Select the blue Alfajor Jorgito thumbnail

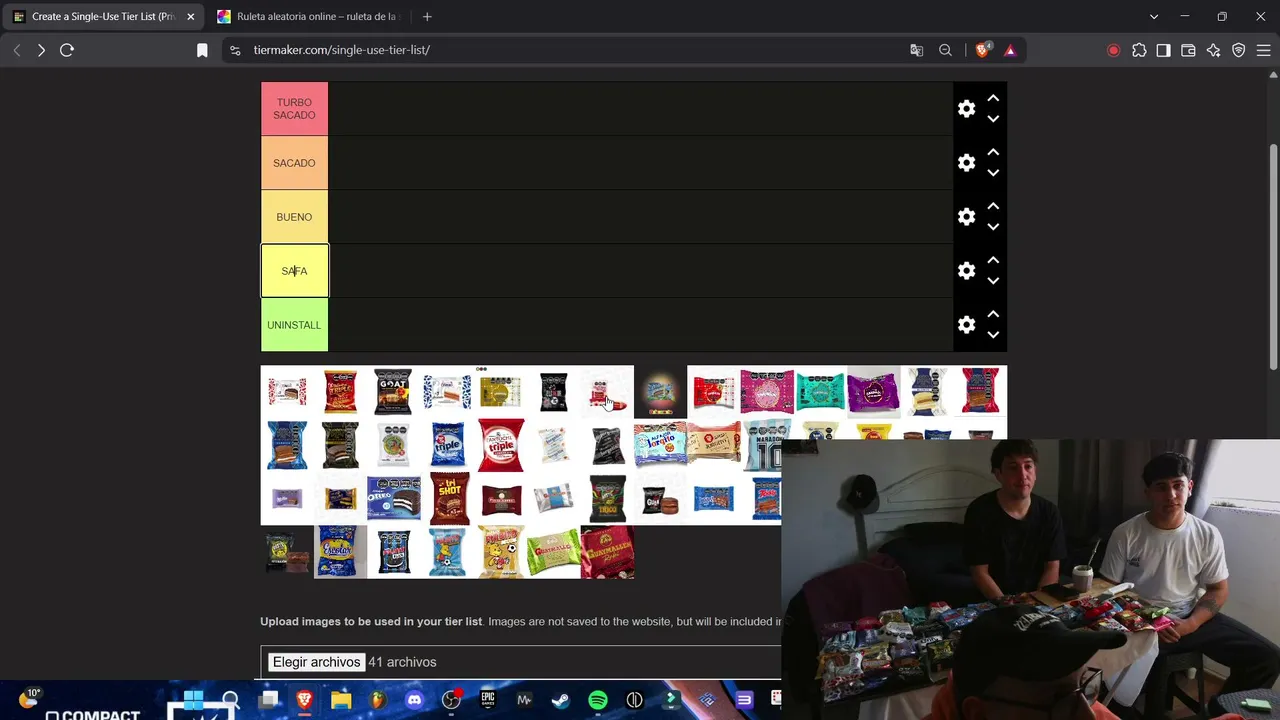click(x=660, y=445)
